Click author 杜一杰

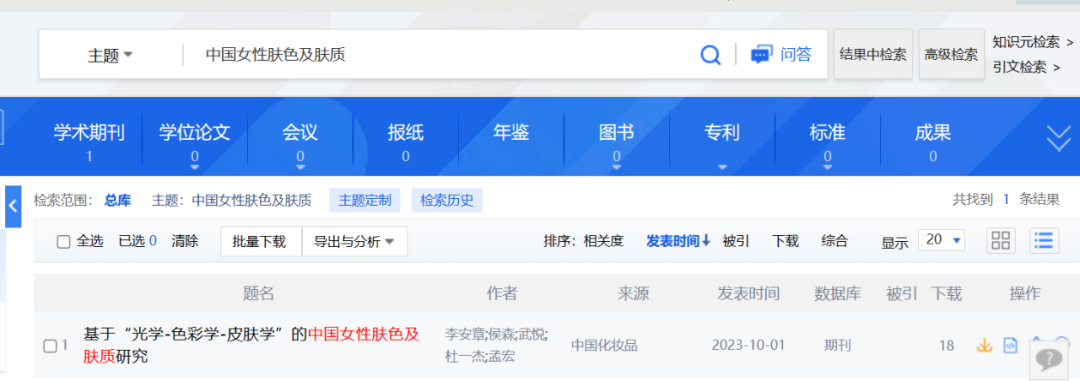(464, 356)
